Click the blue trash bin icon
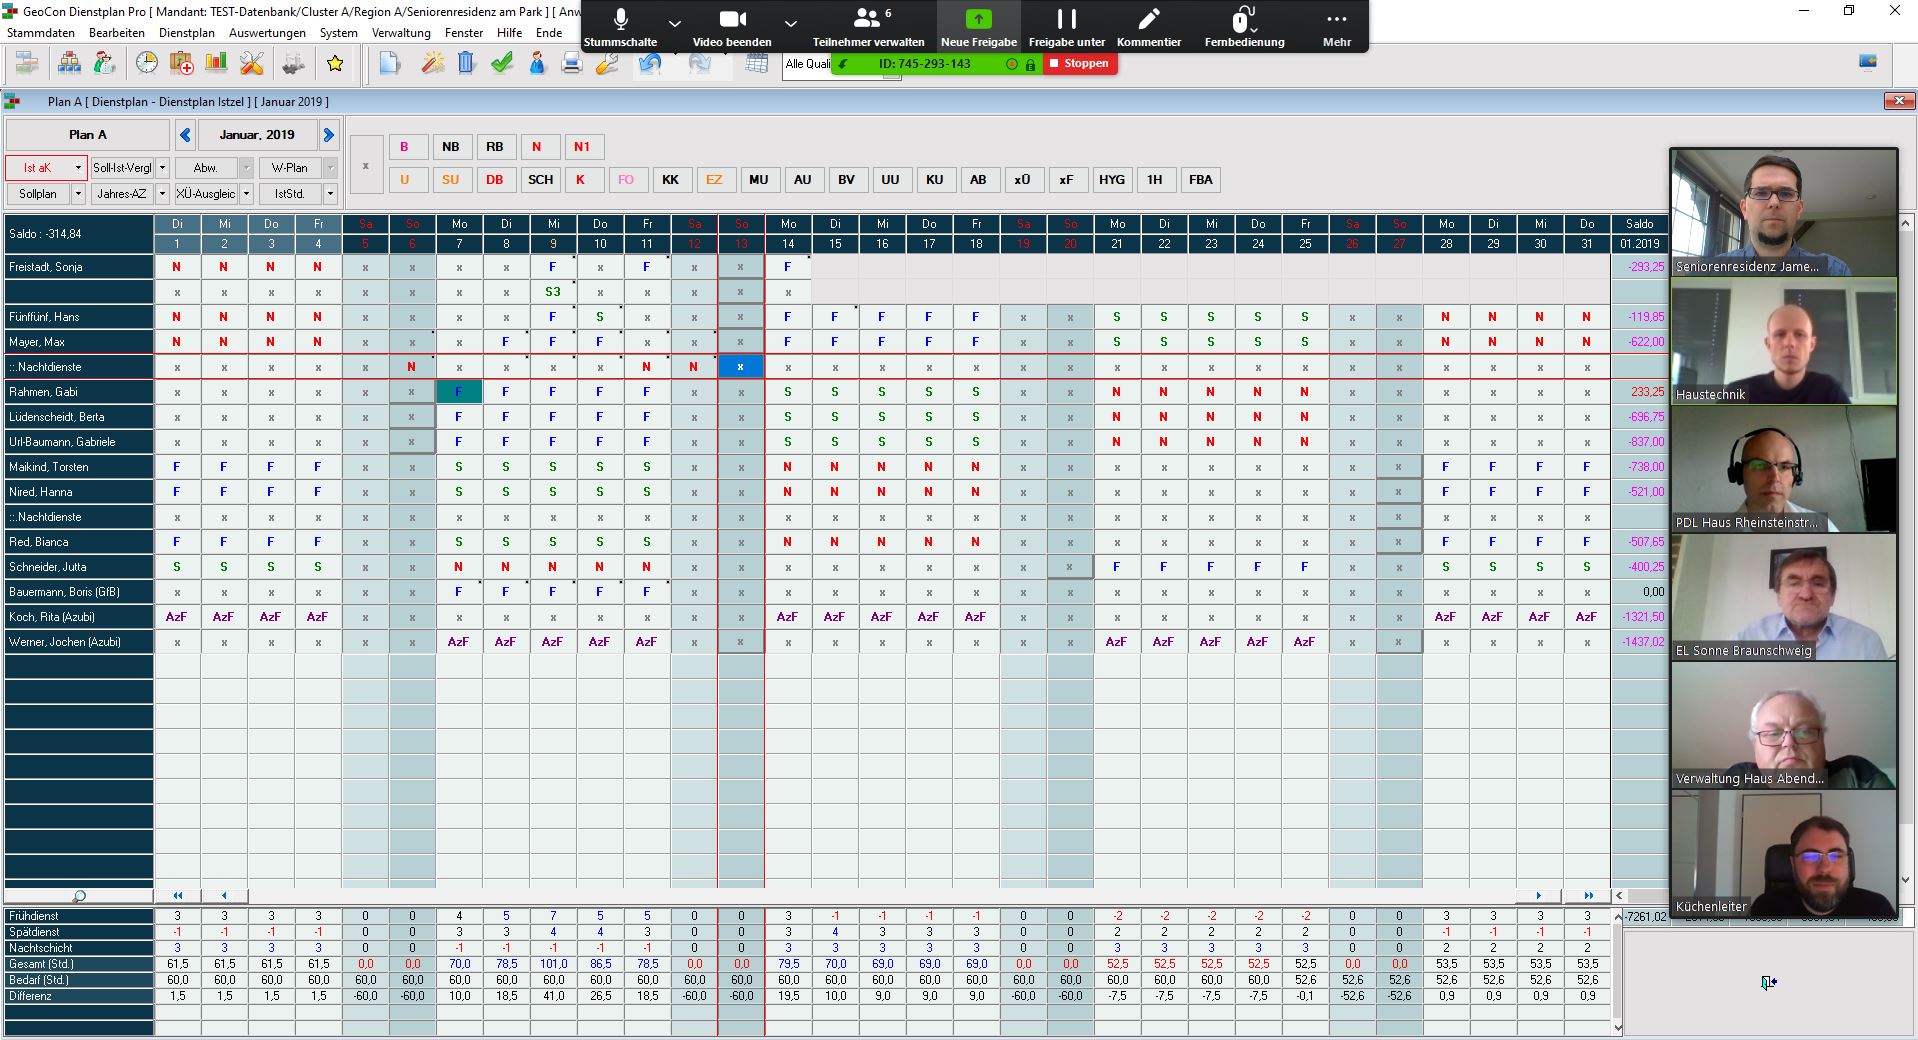Screen dimensions: 1918x1040 click(466, 64)
